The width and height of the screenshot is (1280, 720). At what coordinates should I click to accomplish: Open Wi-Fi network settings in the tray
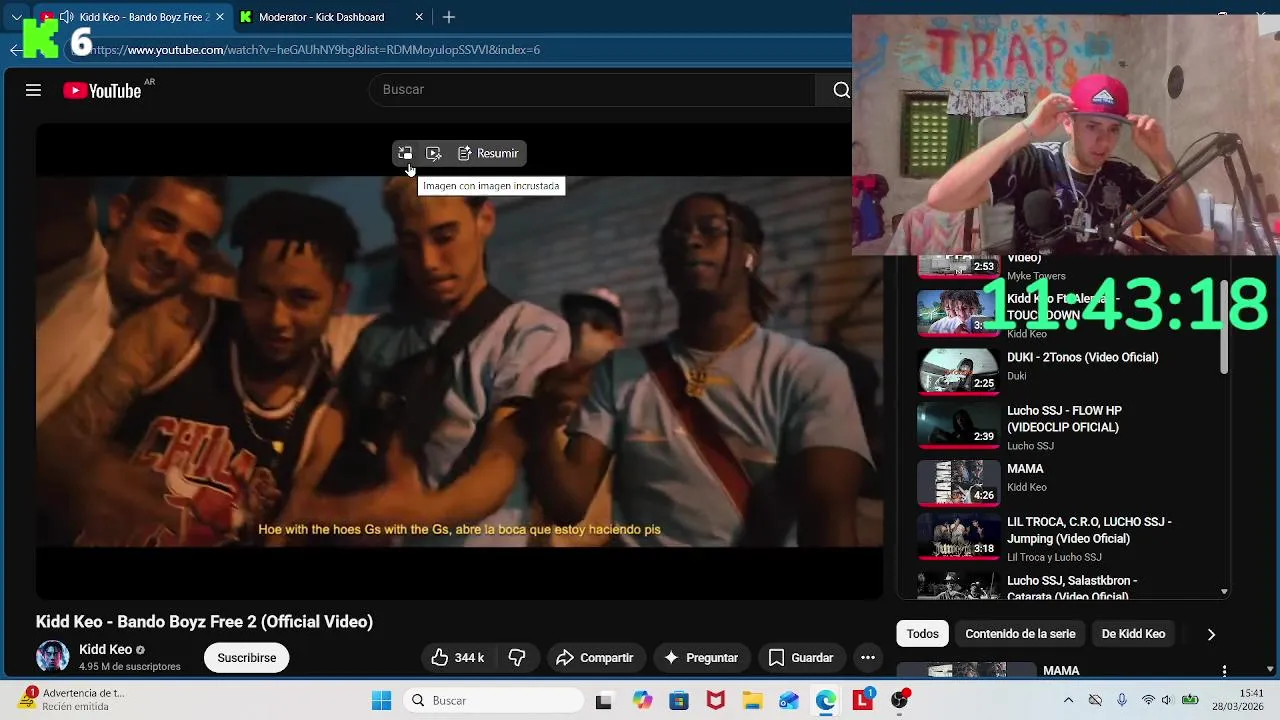click(x=1148, y=700)
